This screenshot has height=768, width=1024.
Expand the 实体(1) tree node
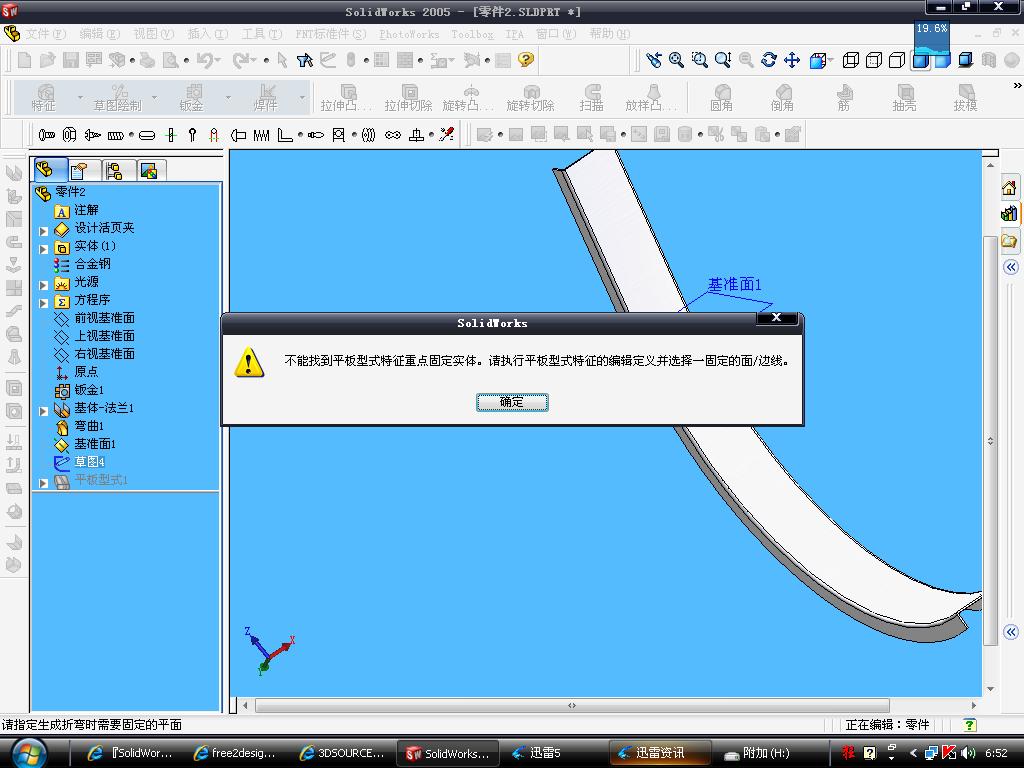[43, 249]
